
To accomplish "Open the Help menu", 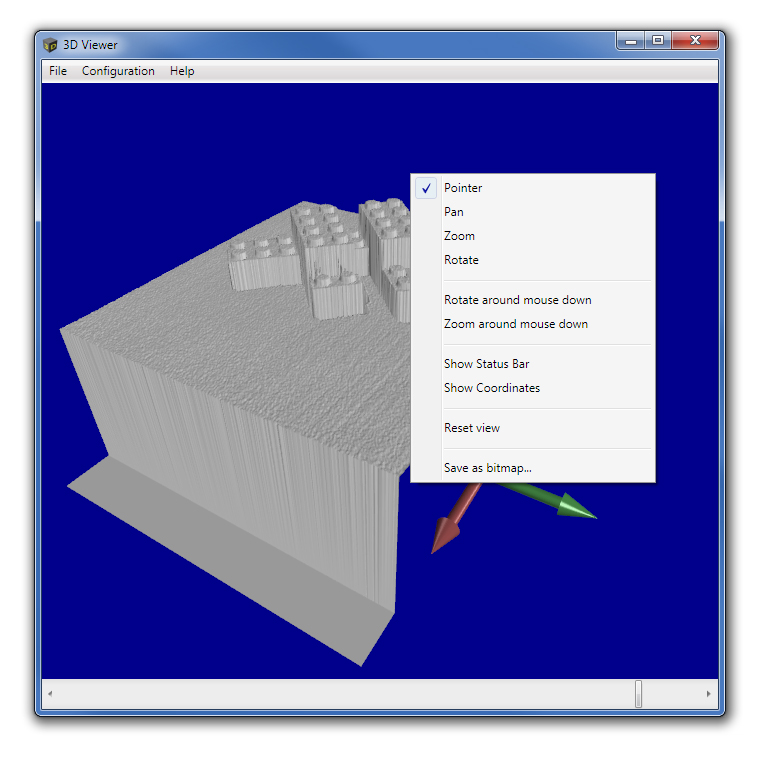I will click(x=182, y=71).
